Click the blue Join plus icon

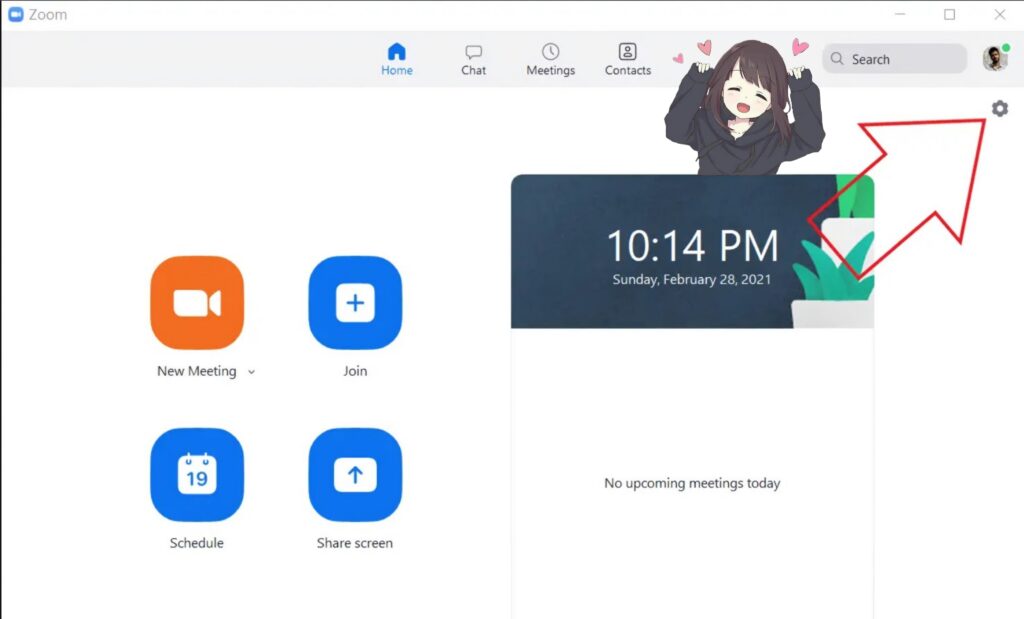355,303
